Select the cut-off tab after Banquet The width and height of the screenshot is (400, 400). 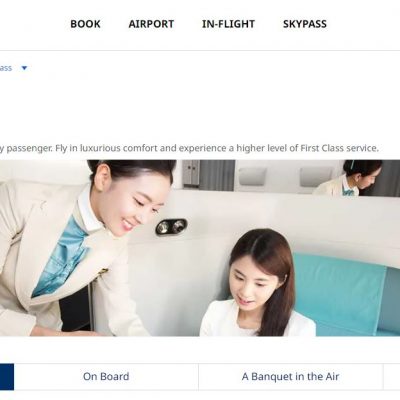click(392, 377)
